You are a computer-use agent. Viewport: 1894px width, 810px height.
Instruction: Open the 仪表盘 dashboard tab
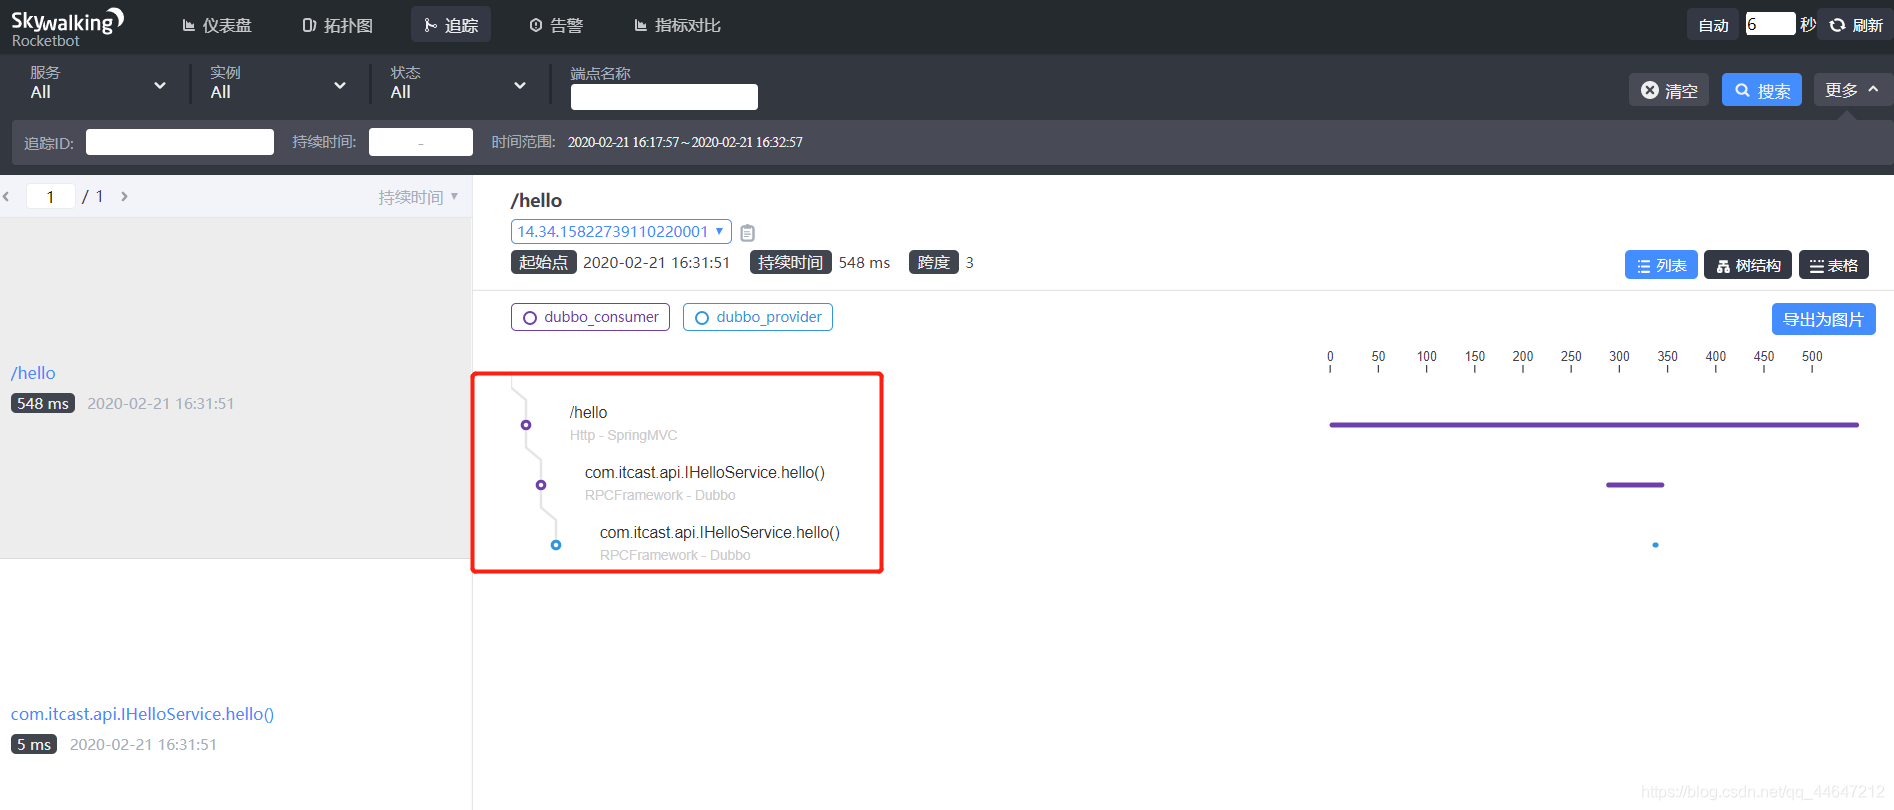tap(217, 25)
